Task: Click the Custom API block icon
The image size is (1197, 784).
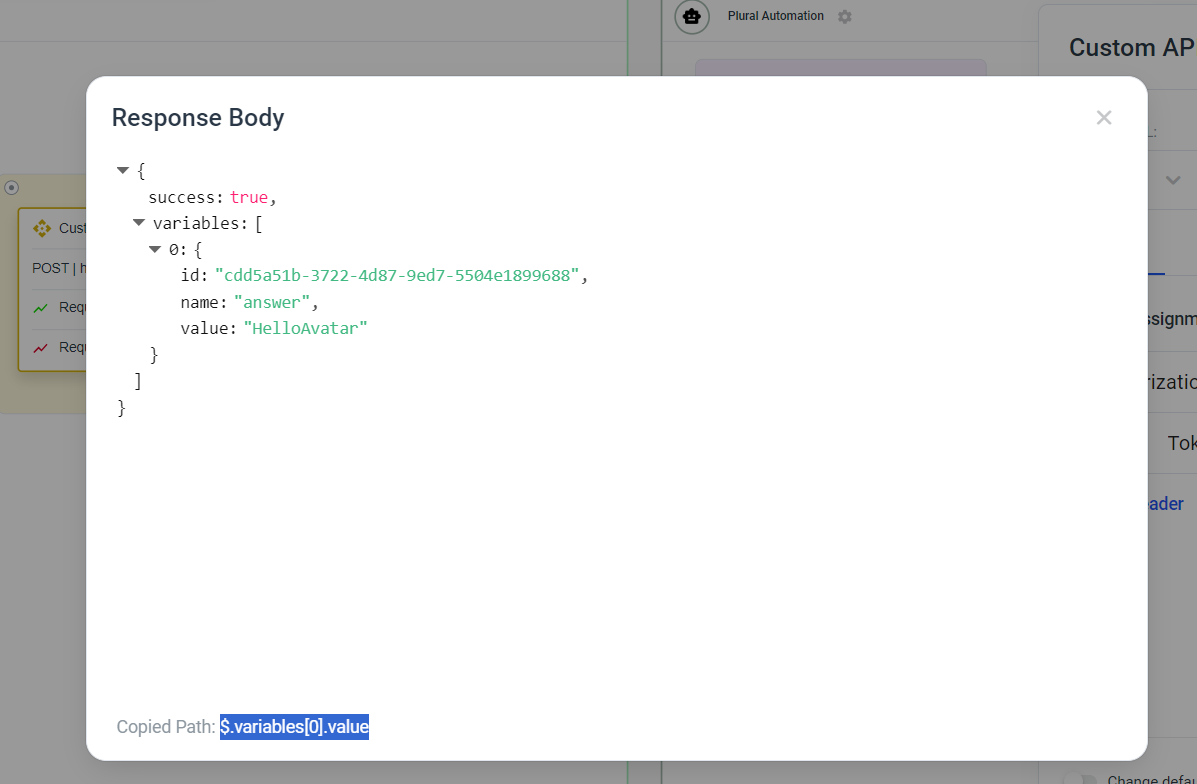Action: 42,228
